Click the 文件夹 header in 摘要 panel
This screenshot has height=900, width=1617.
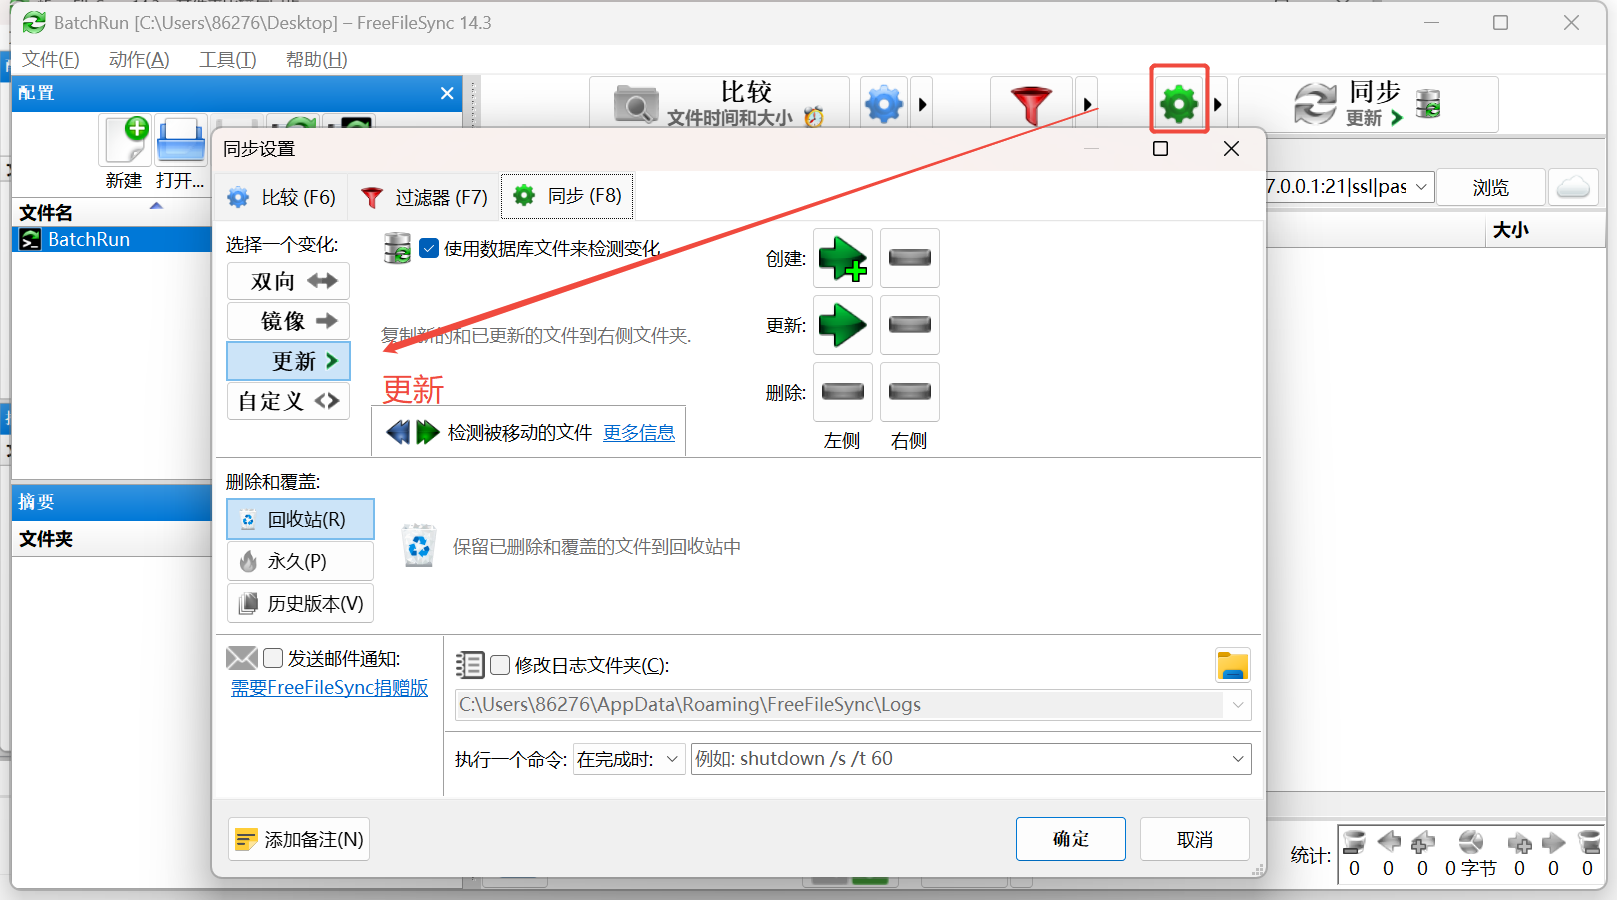click(x=112, y=539)
